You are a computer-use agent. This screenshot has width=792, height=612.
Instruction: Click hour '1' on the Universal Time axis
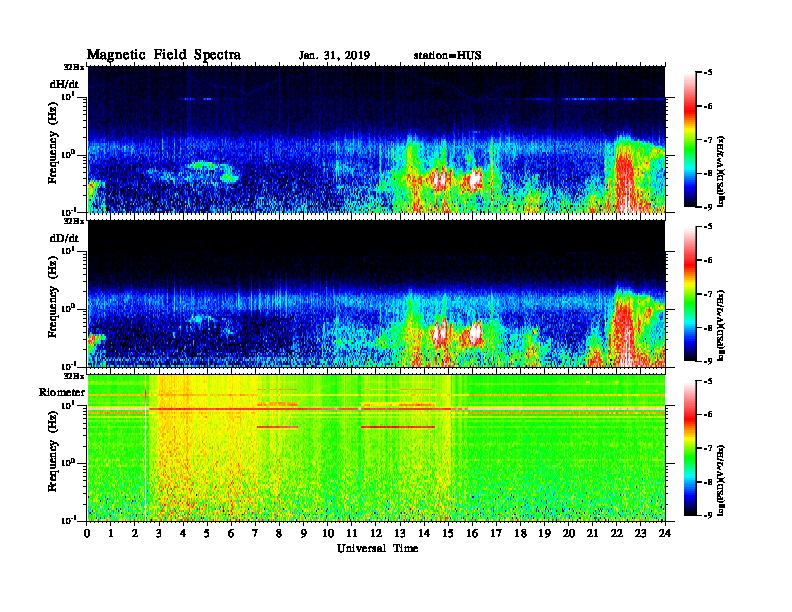click(111, 533)
